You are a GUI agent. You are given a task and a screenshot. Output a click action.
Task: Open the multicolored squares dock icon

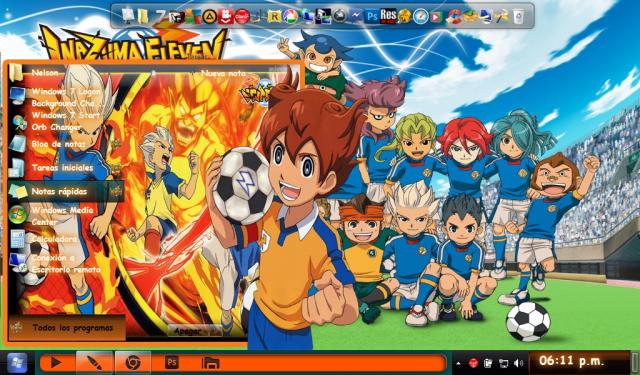click(x=193, y=17)
